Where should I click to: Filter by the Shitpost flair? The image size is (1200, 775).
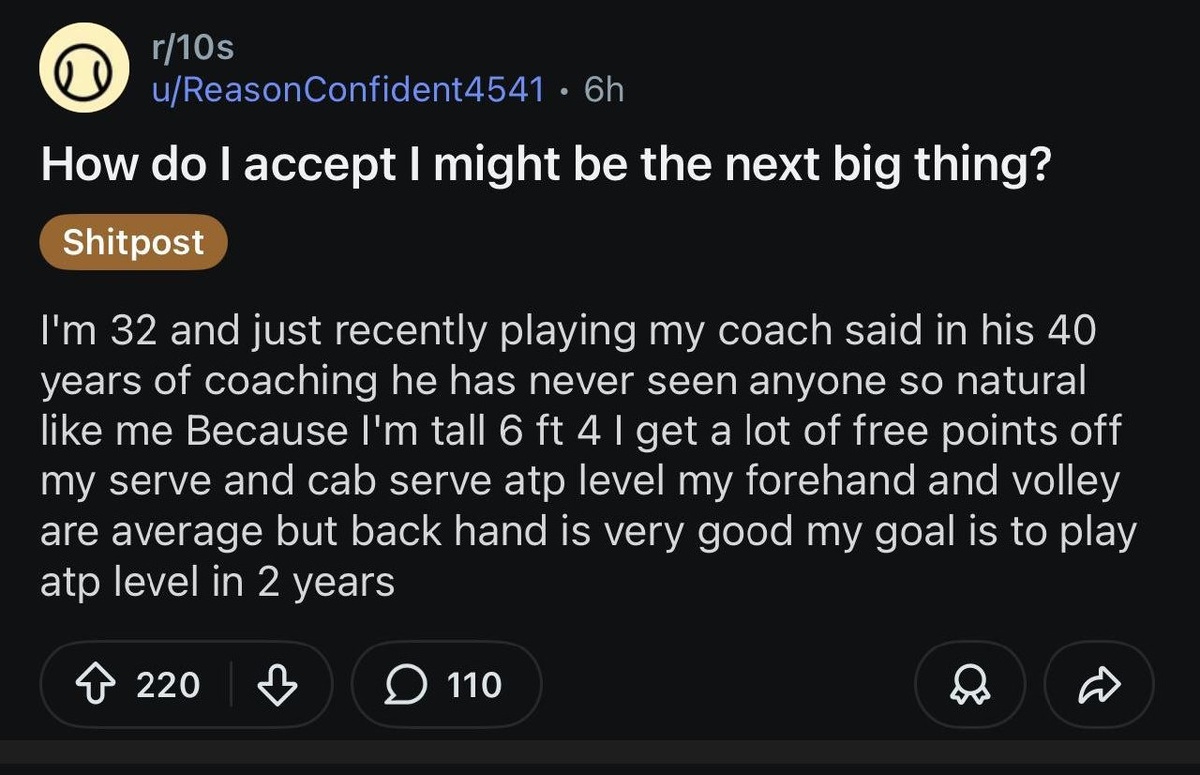tap(133, 242)
